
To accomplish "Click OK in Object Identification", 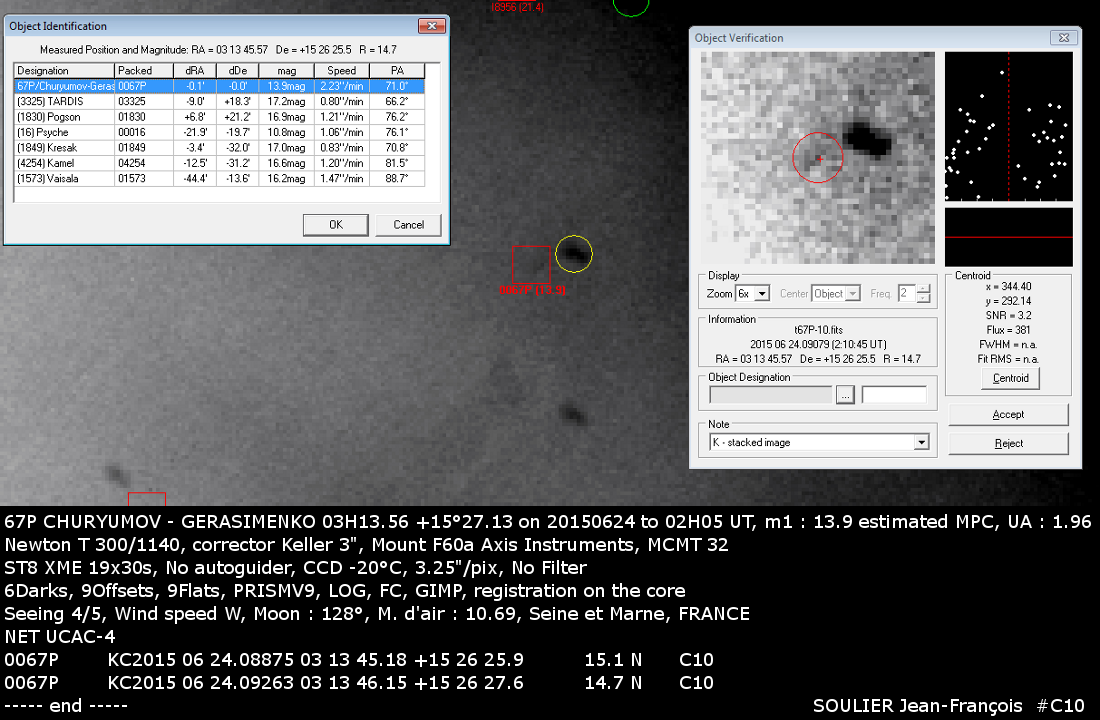I will (335, 225).
